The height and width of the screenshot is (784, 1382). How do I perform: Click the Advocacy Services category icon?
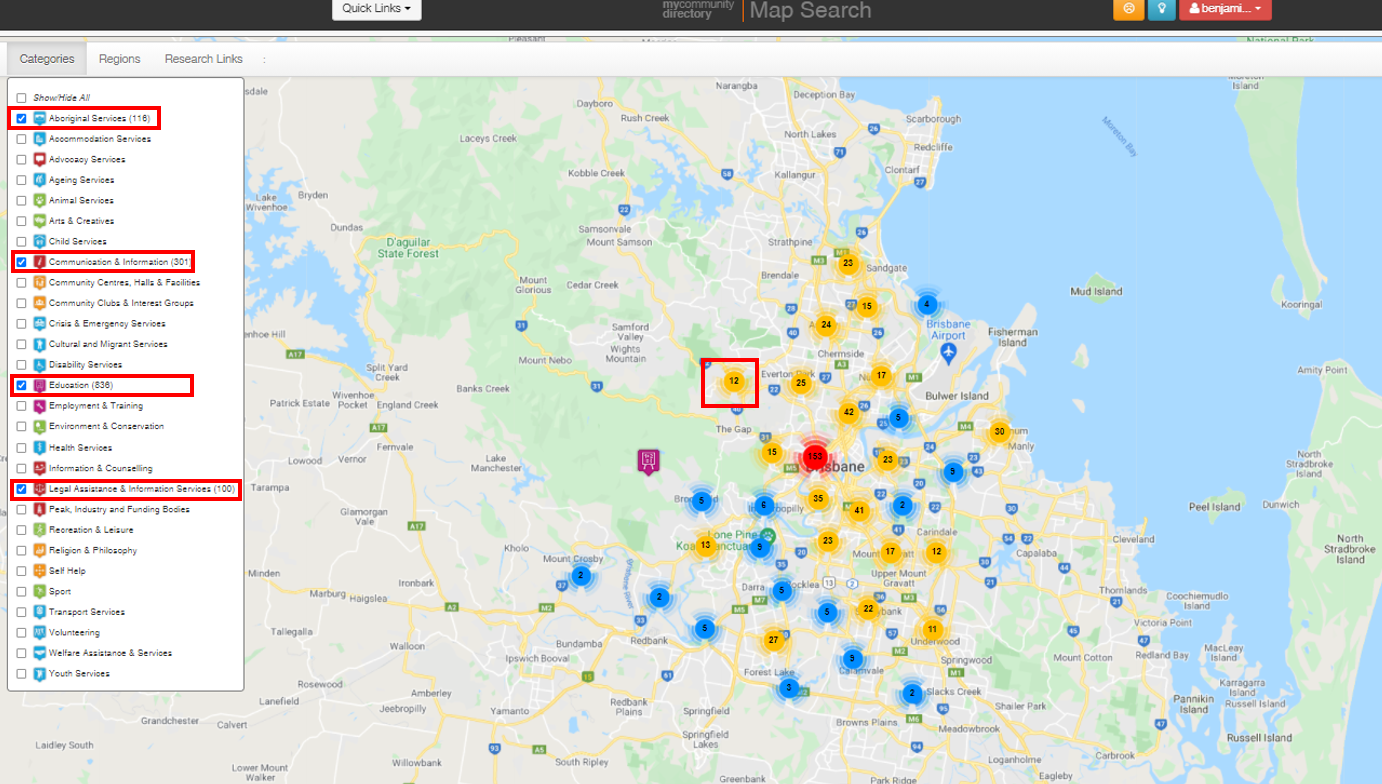(x=40, y=159)
